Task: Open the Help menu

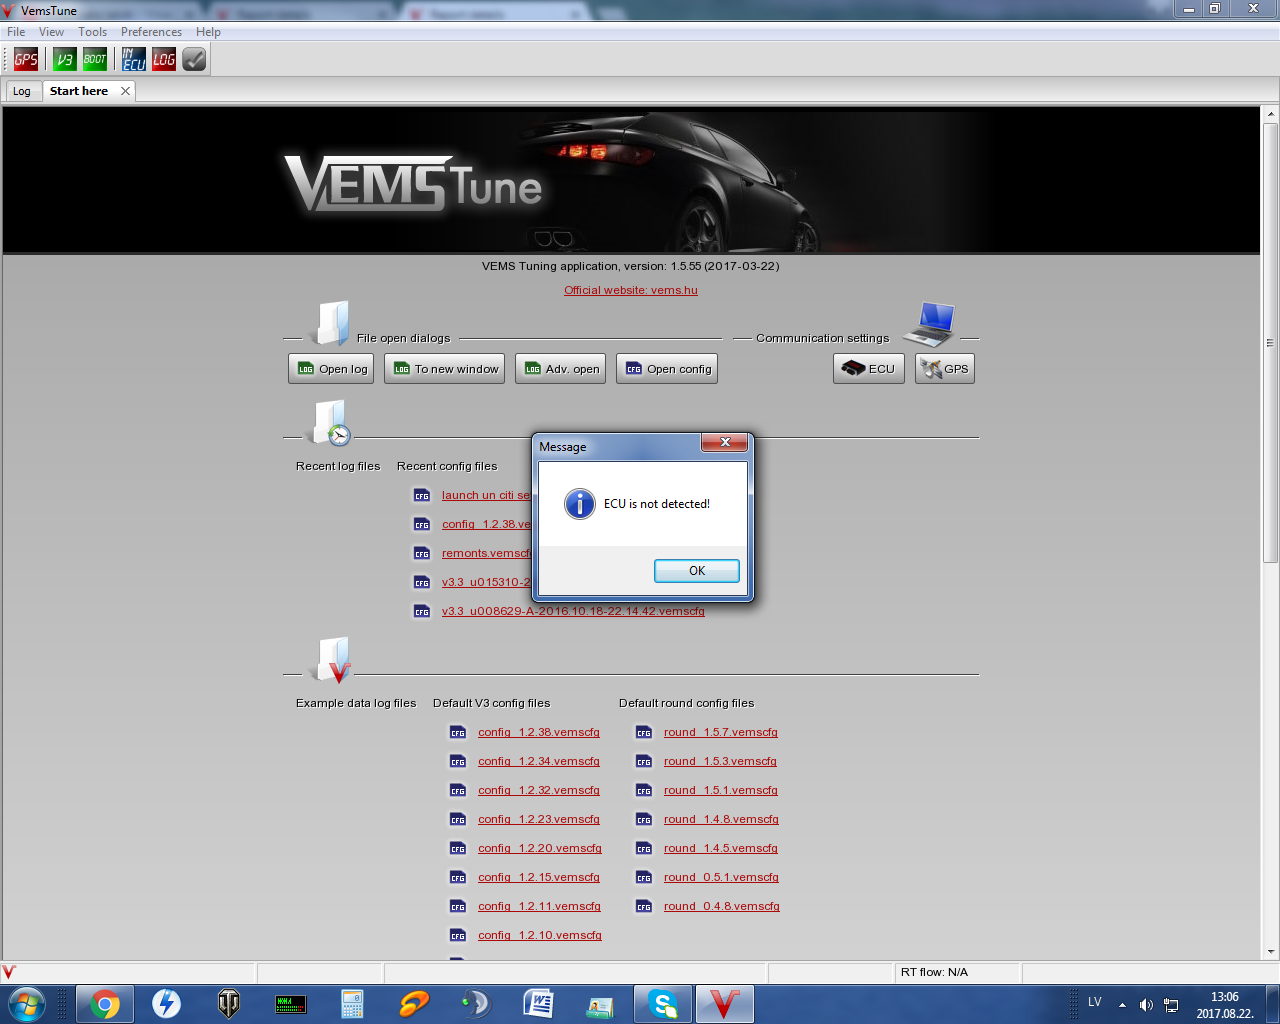Action: point(208,32)
